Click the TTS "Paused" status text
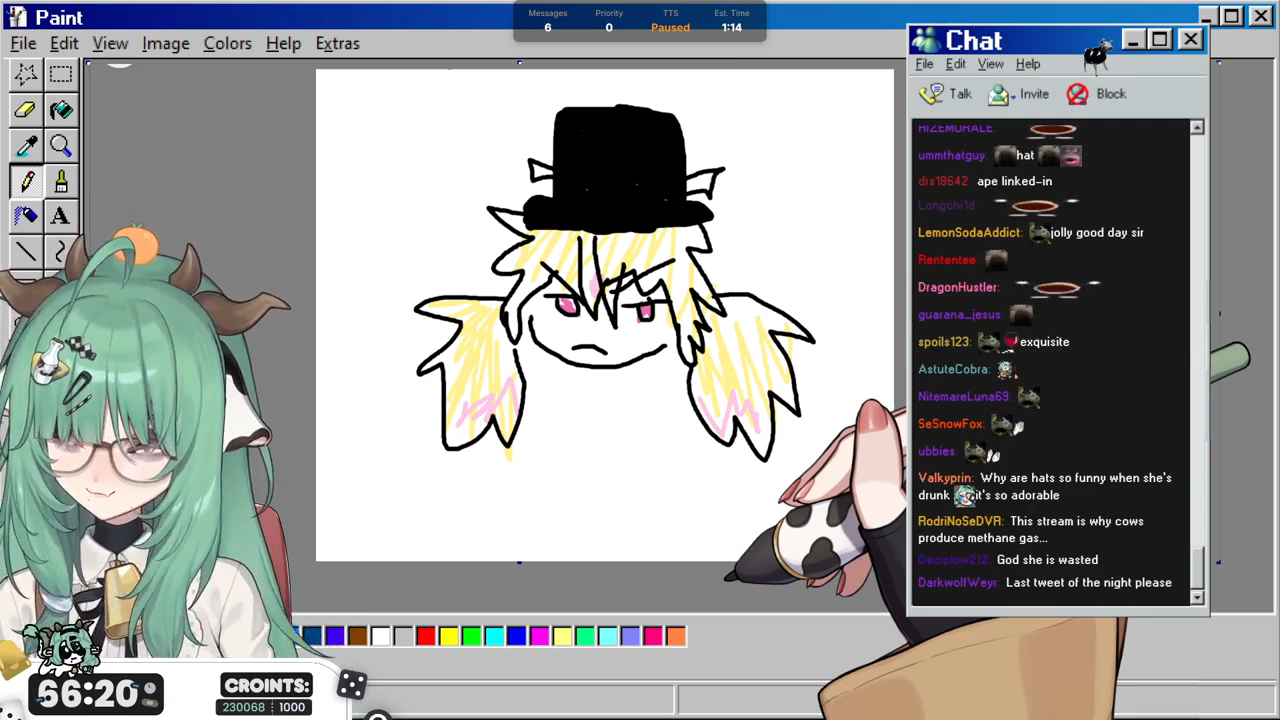 coord(670,28)
